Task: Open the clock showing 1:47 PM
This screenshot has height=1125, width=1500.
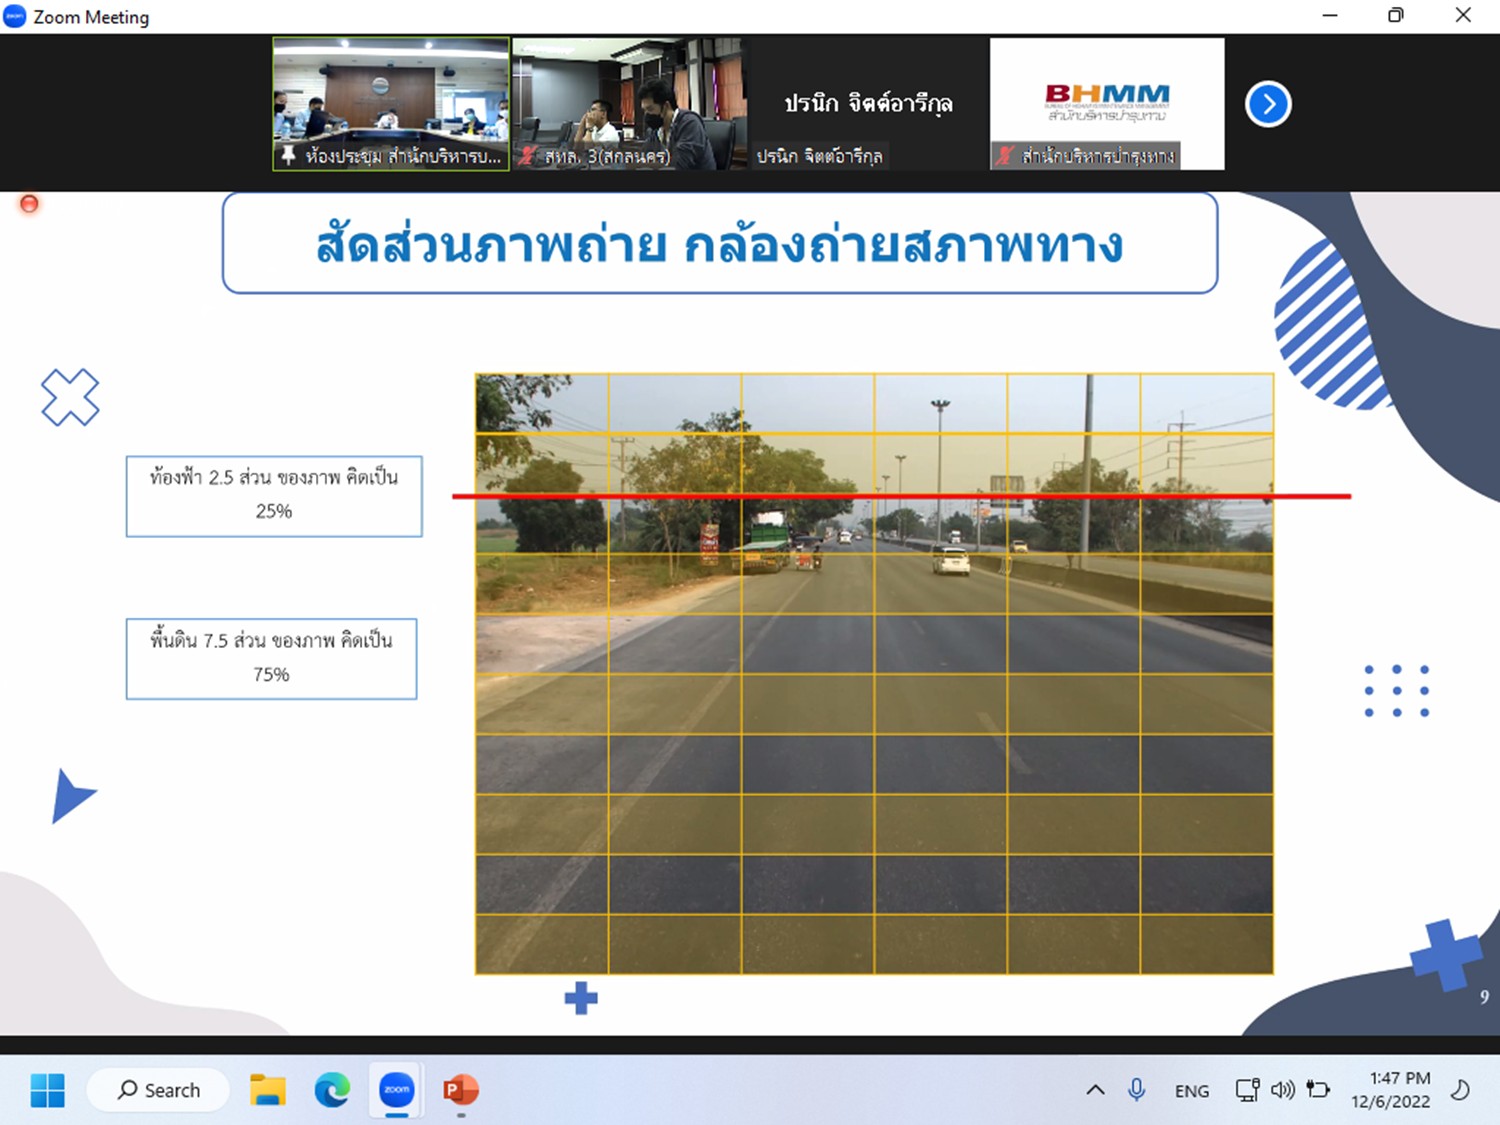Action: 1390,1090
